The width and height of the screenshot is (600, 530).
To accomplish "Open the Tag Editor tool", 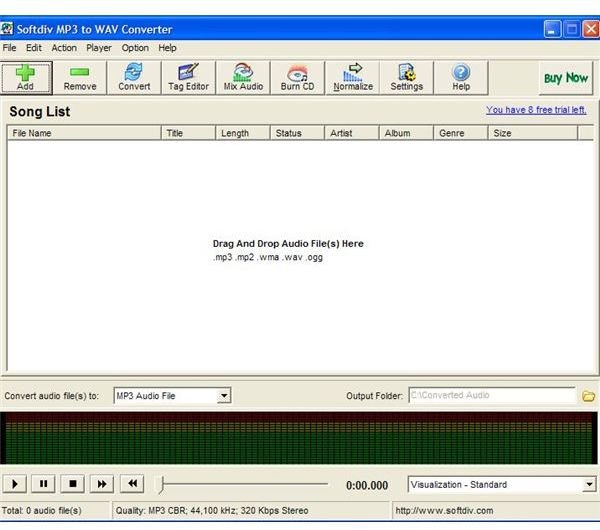I will (188, 78).
